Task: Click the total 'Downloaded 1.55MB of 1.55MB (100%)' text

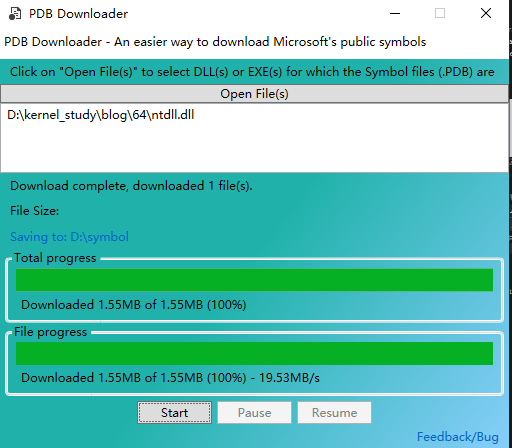Action: coord(134,305)
